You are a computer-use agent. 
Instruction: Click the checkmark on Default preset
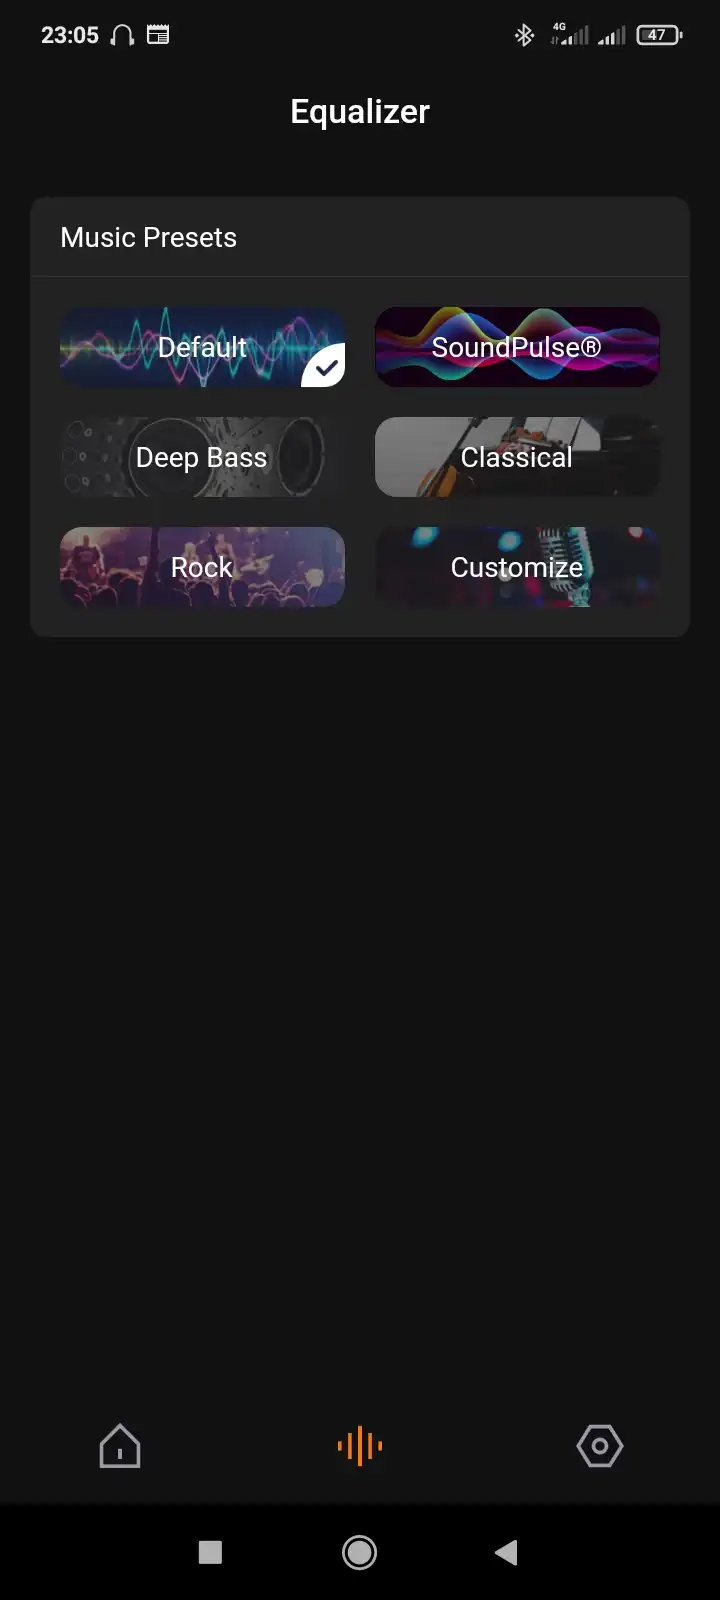[325, 367]
